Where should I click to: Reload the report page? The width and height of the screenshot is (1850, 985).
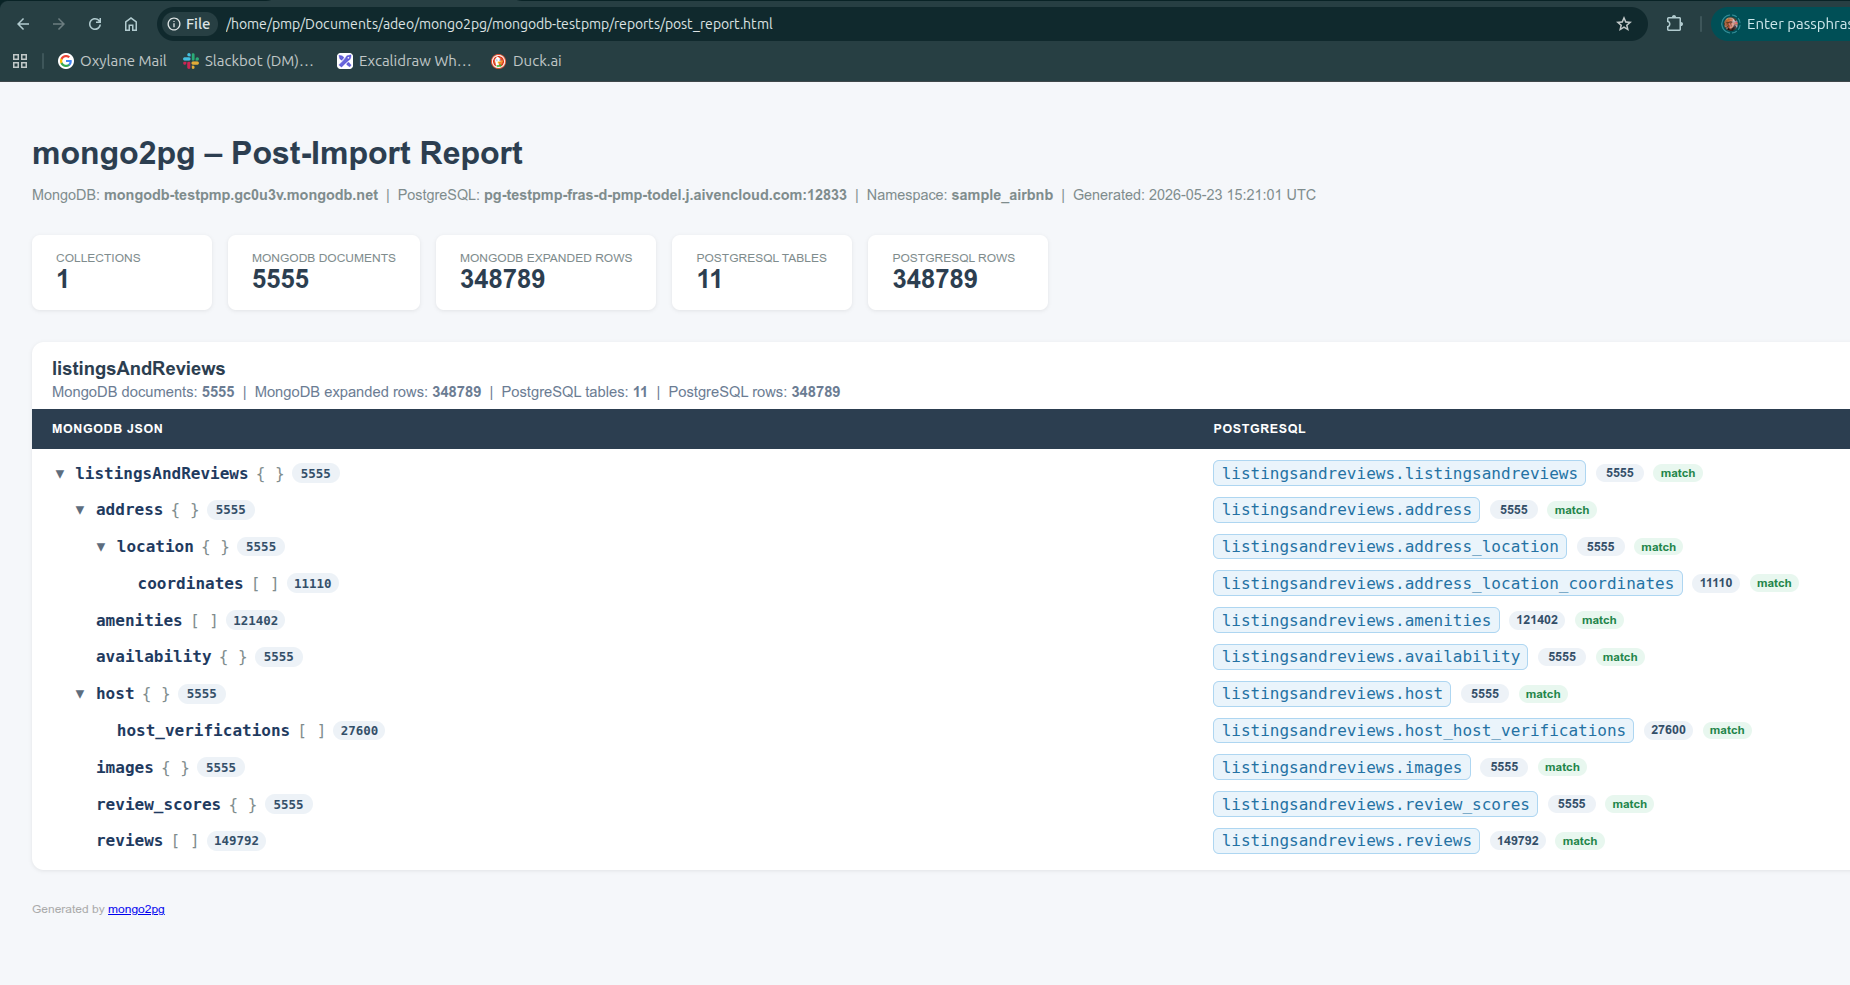(95, 24)
